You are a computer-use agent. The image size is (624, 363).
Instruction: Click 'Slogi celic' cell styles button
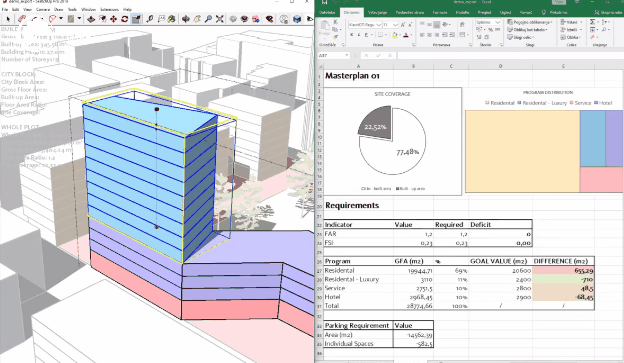click(x=521, y=37)
